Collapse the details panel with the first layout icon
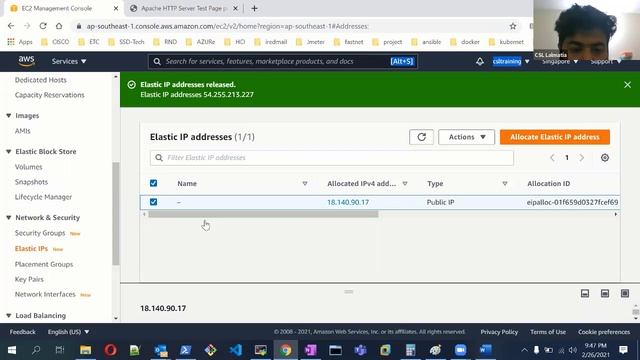640x360 pixels. (585, 293)
